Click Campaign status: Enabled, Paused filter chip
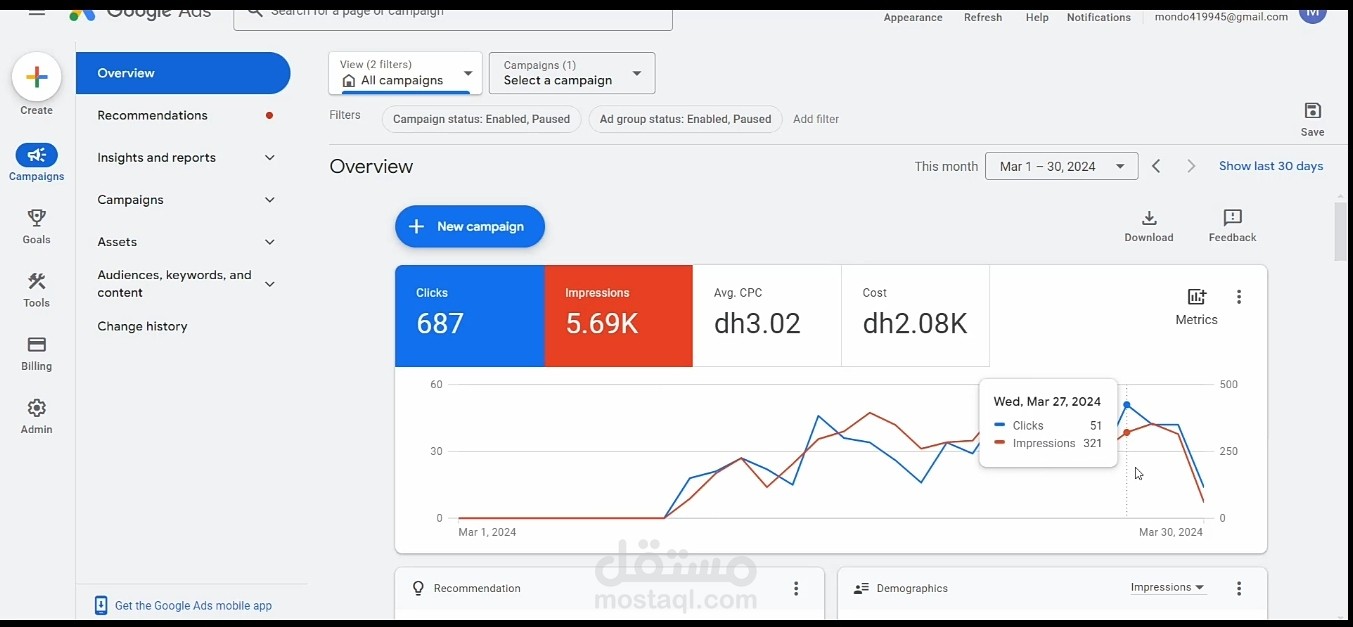Viewport: 1353px width, 627px height. pyautogui.click(x=481, y=119)
